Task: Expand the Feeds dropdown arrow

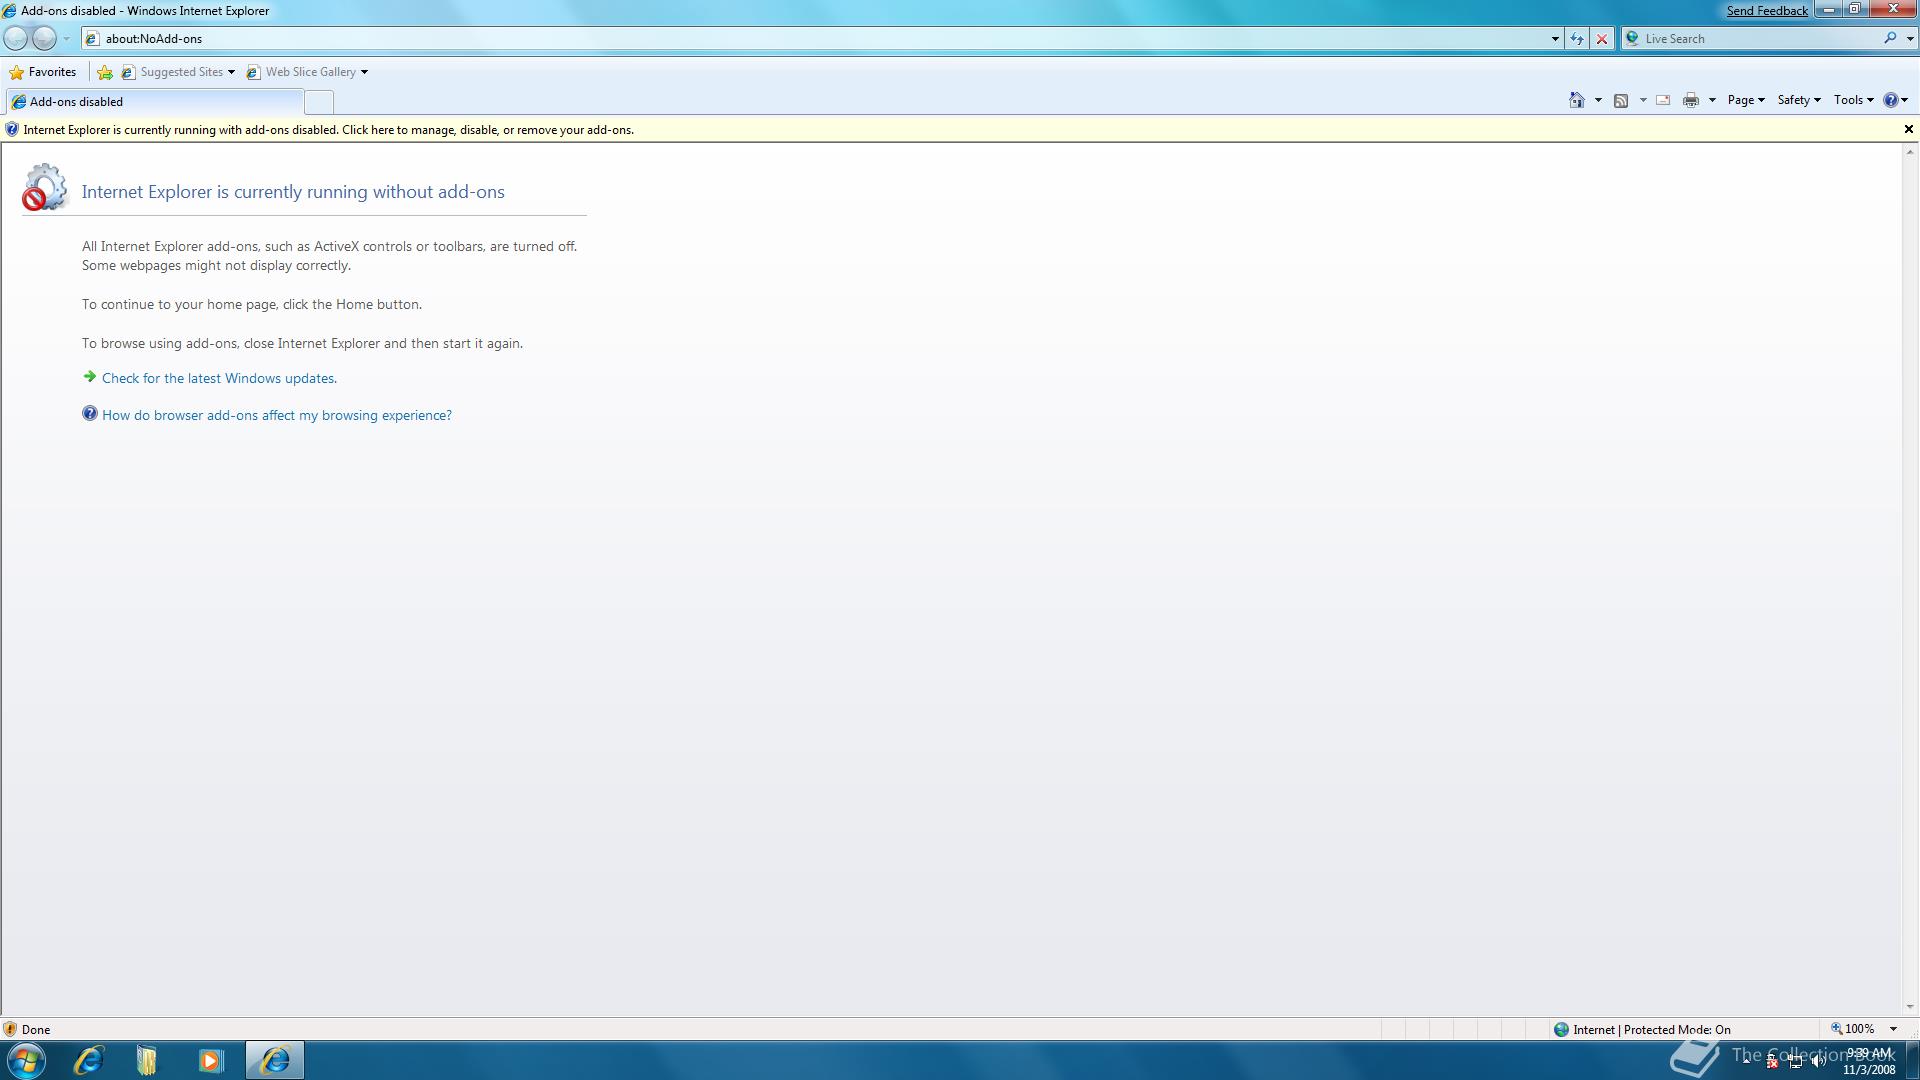Action: point(1643,100)
